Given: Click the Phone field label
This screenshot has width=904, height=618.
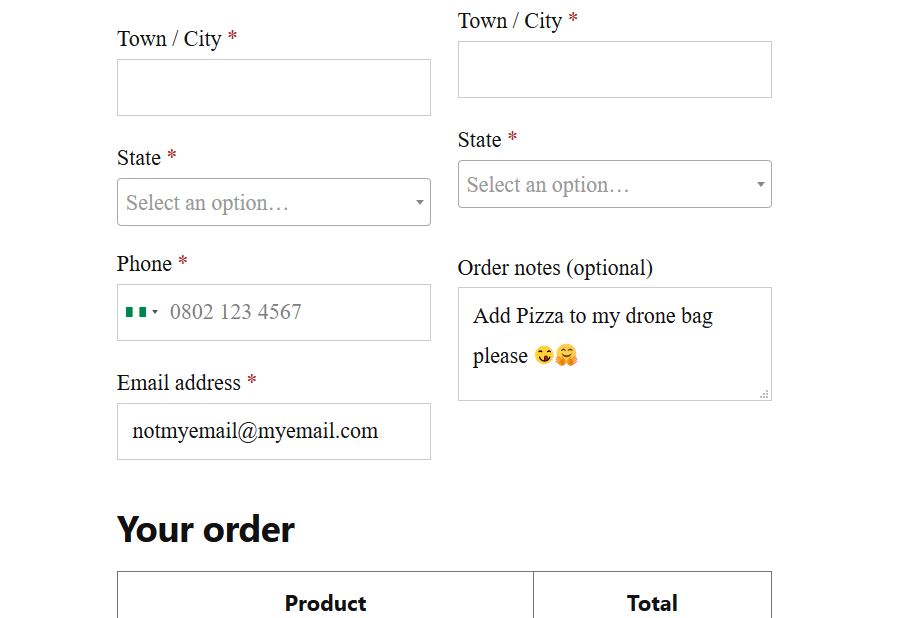Looking at the screenshot, I should 144,264.
